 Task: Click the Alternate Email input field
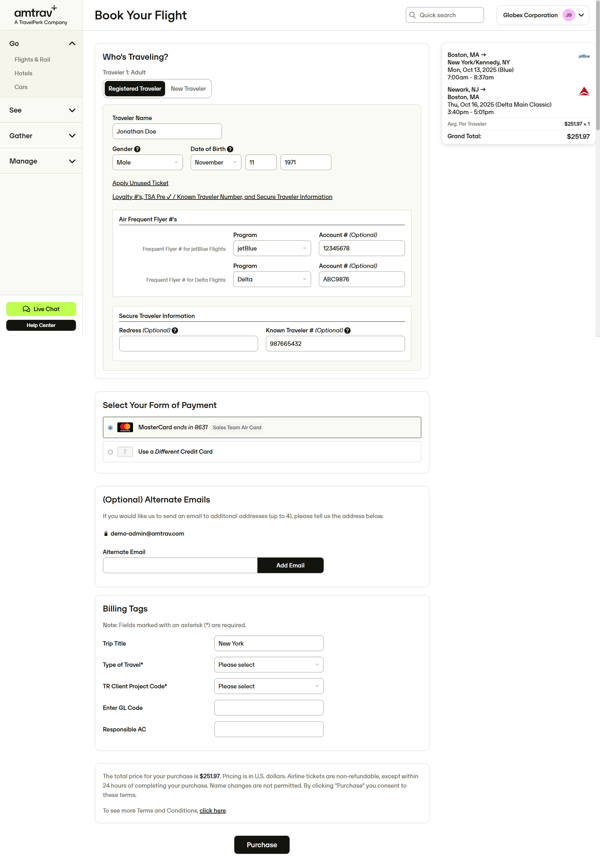point(180,565)
